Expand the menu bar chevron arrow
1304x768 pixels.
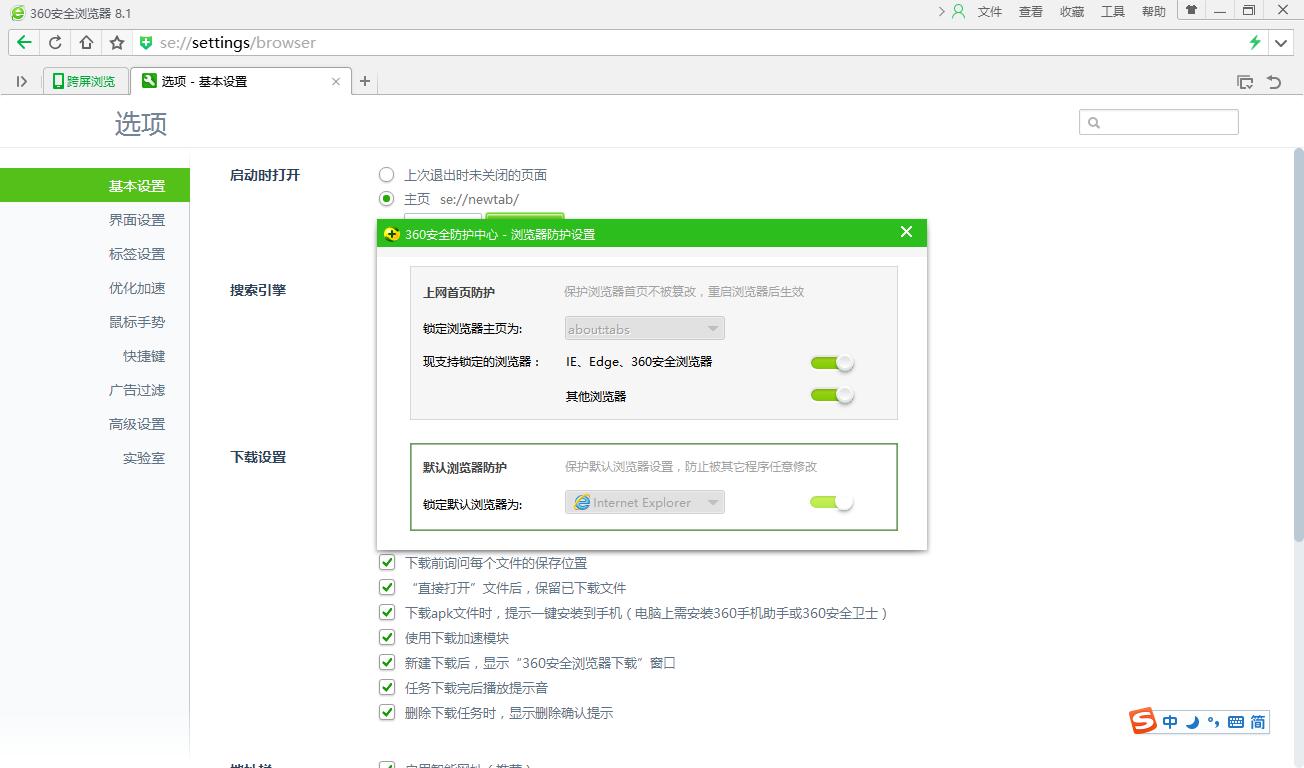coord(941,12)
